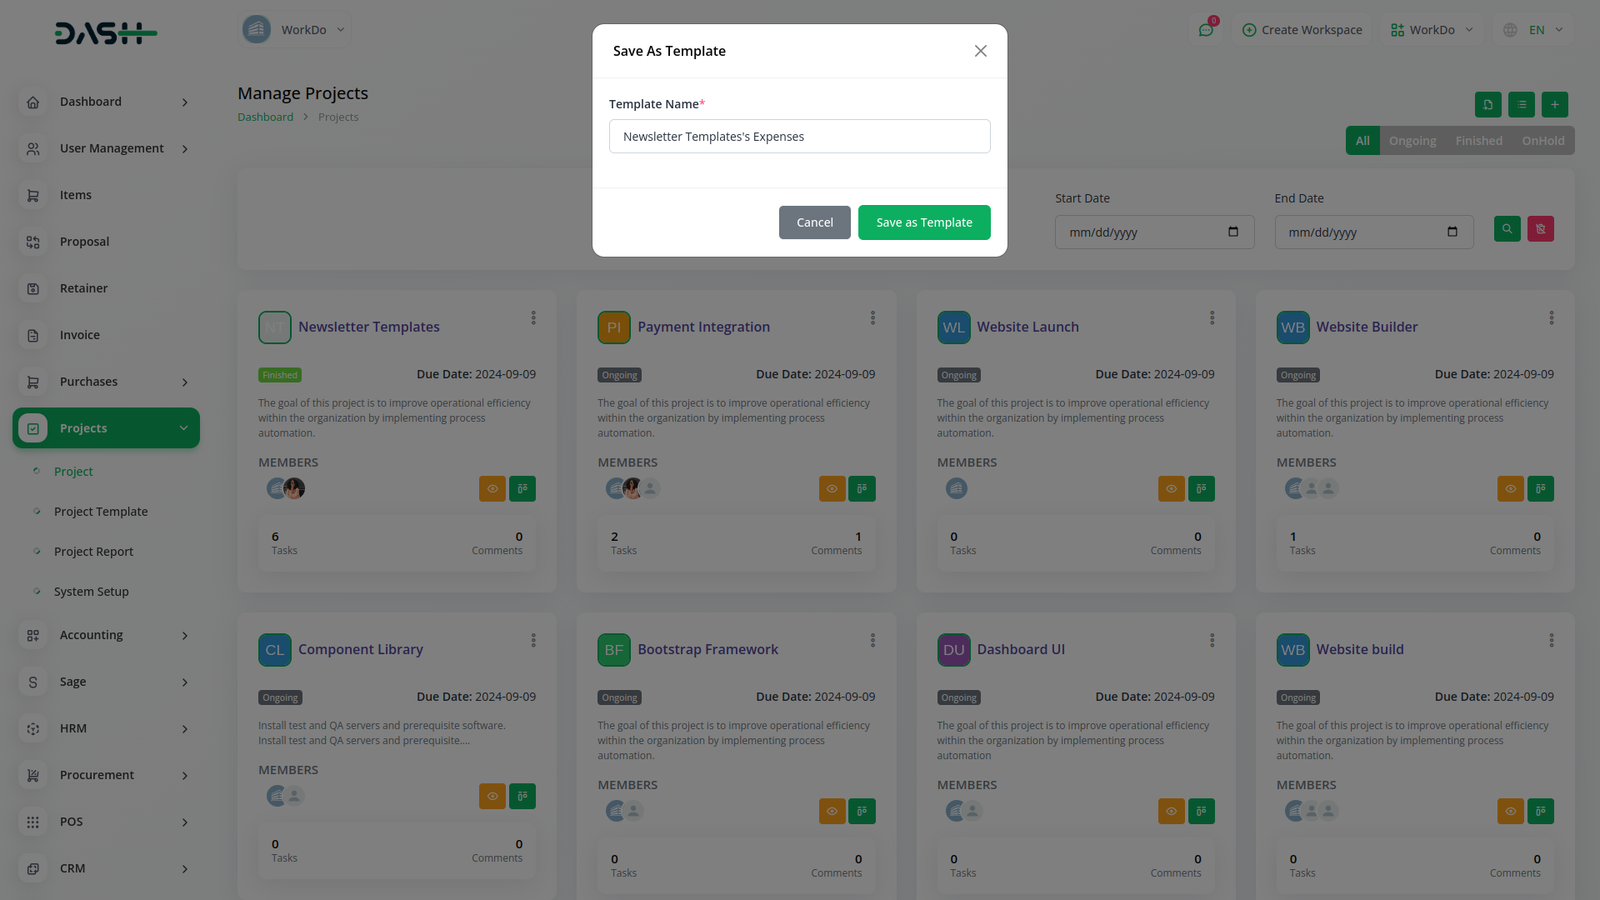Click the Save as Template button
Viewport: 1600px width, 900px height.
coord(923,222)
